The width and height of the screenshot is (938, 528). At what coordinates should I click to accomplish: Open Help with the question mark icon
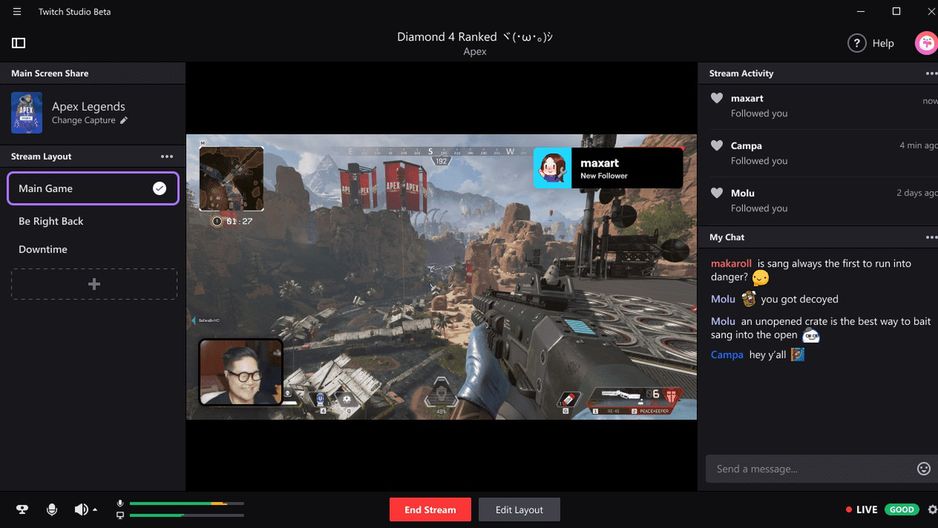(857, 43)
